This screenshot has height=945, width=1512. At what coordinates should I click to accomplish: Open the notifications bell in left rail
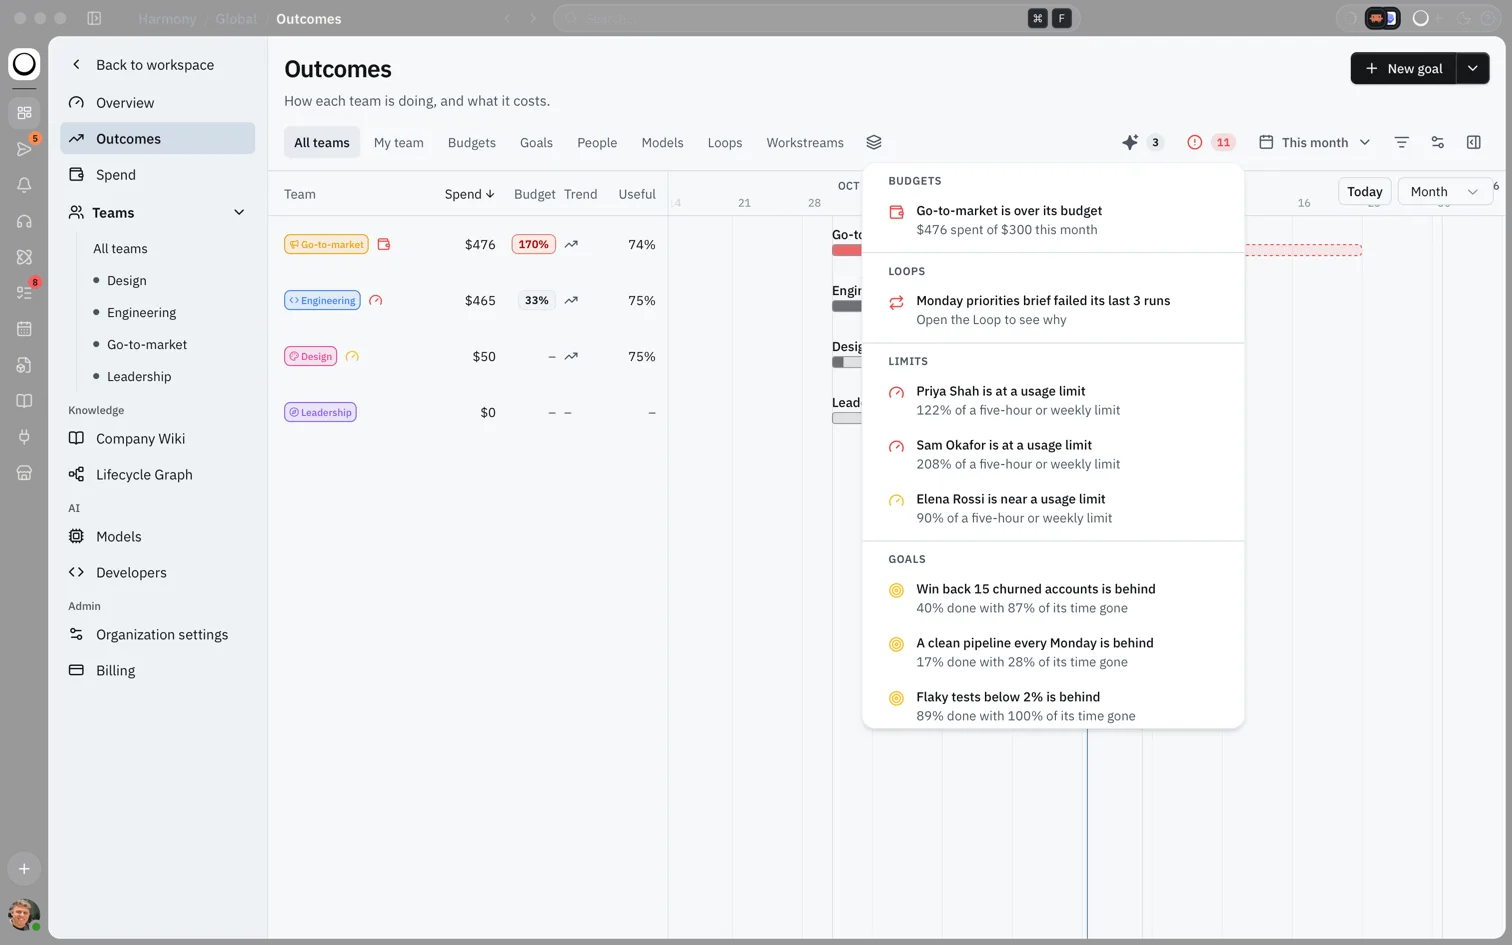tap(24, 185)
